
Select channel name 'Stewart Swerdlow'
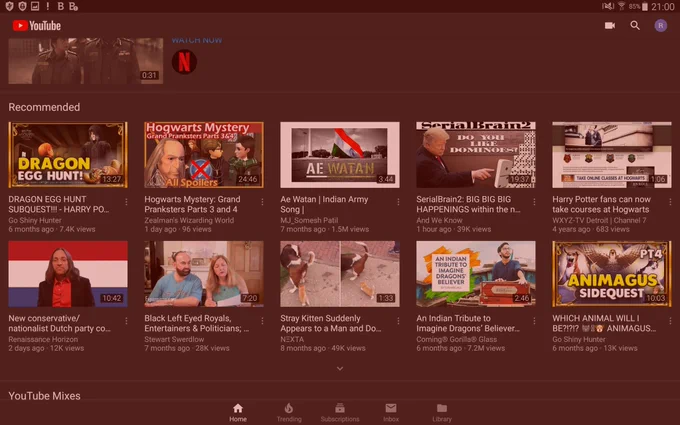174,340
